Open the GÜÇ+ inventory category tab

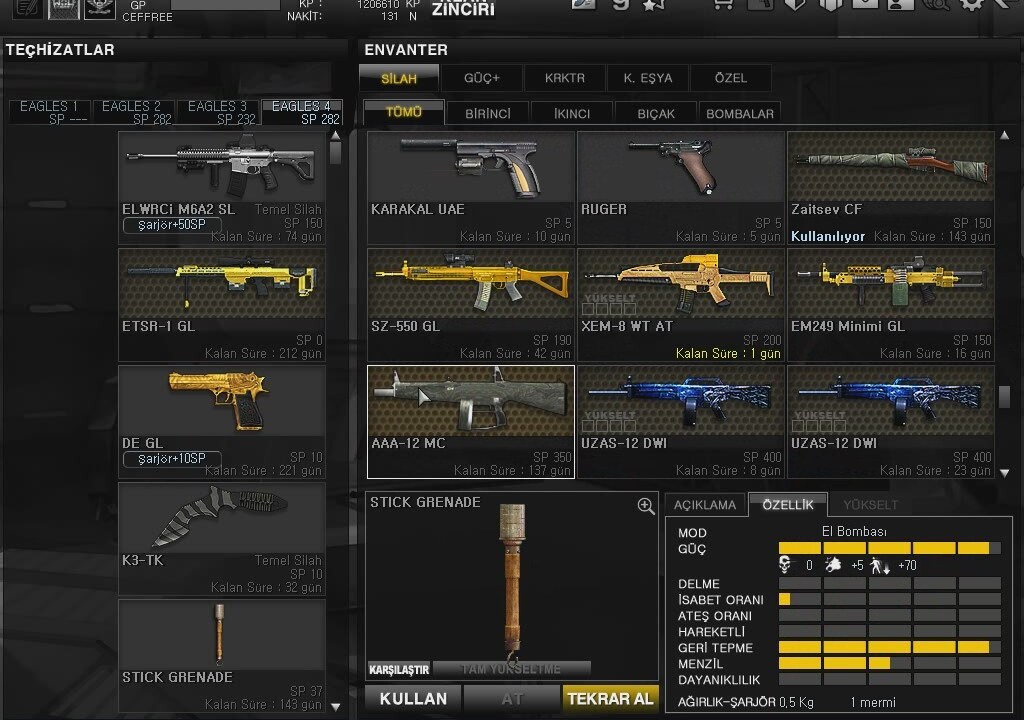click(482, 78)
